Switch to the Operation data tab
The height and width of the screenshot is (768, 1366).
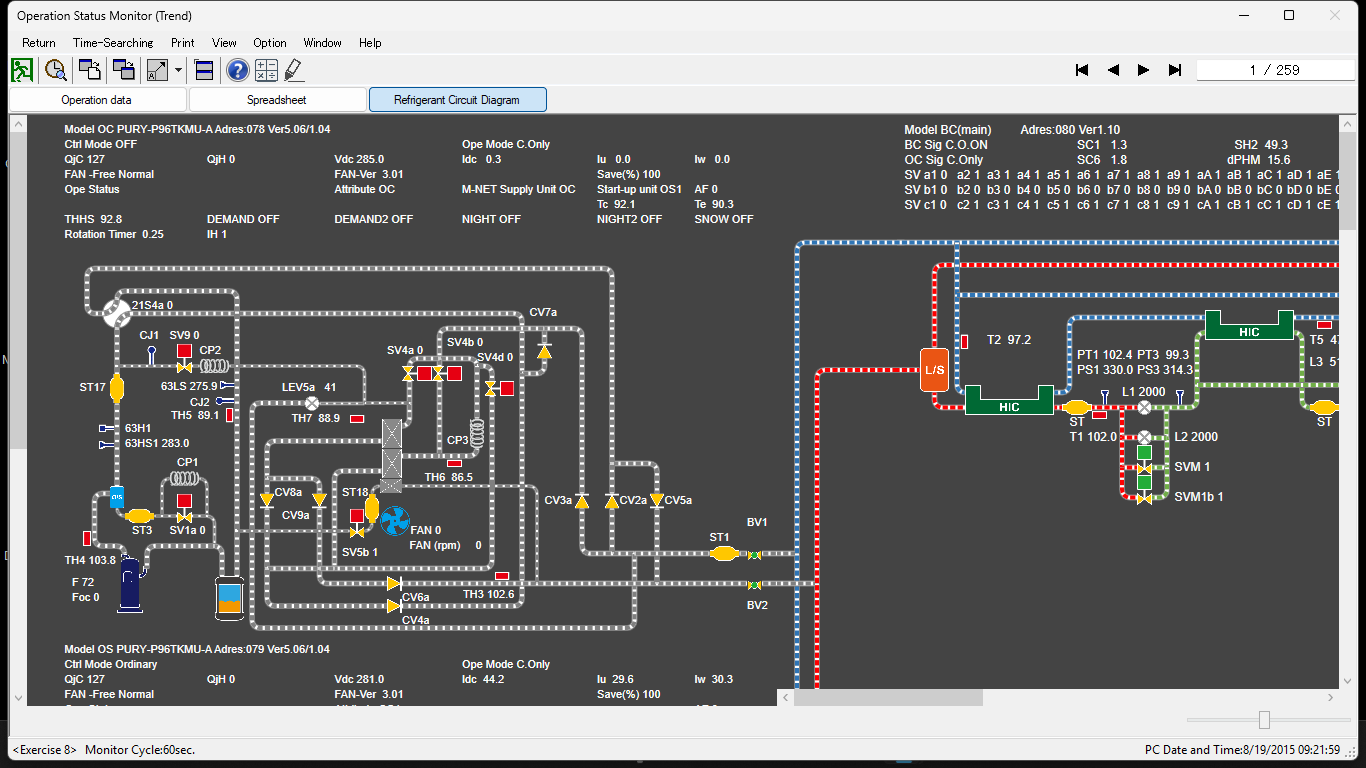point(97,99)
